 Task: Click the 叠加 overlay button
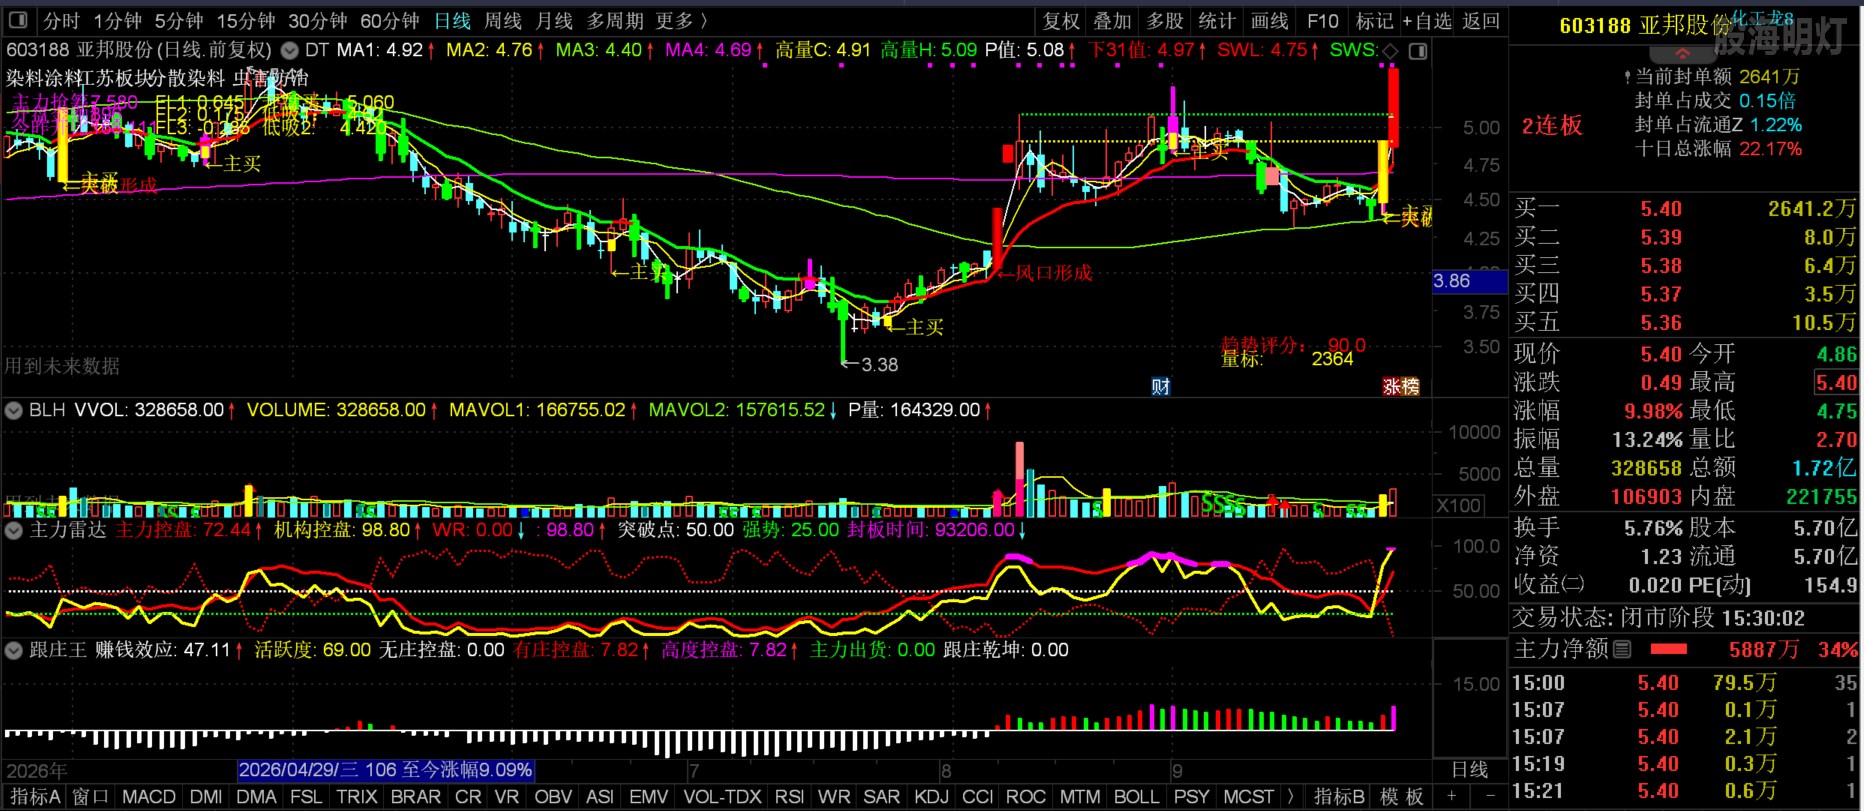[x=1113, y=21]
